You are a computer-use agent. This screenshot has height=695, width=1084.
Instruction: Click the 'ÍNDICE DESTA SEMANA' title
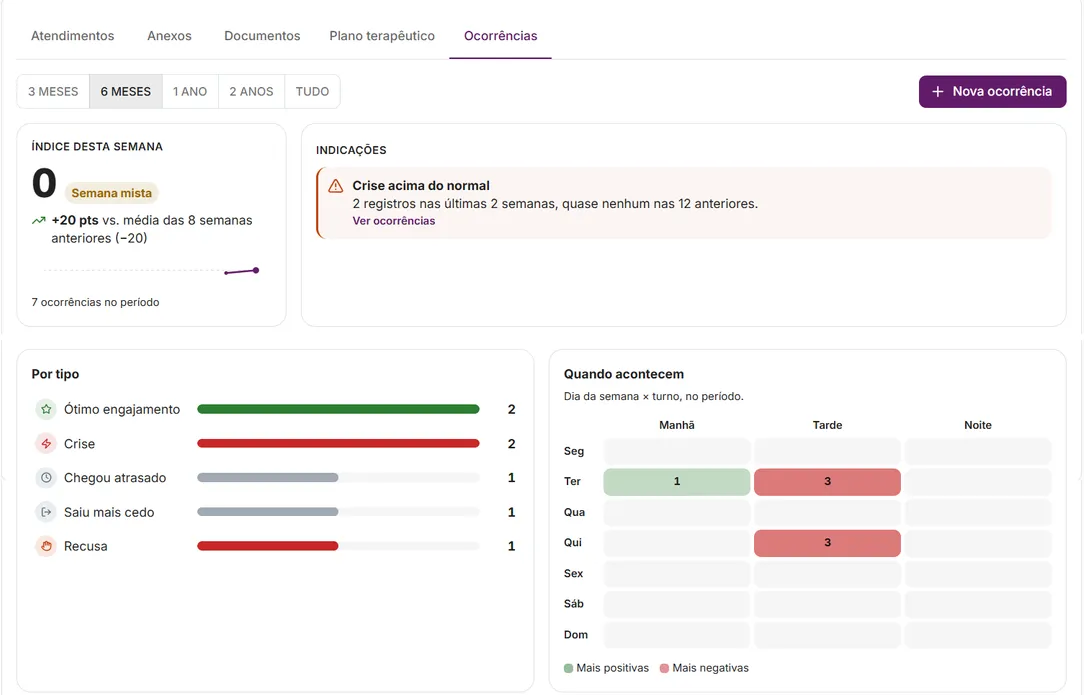click(x=97, y=146)
